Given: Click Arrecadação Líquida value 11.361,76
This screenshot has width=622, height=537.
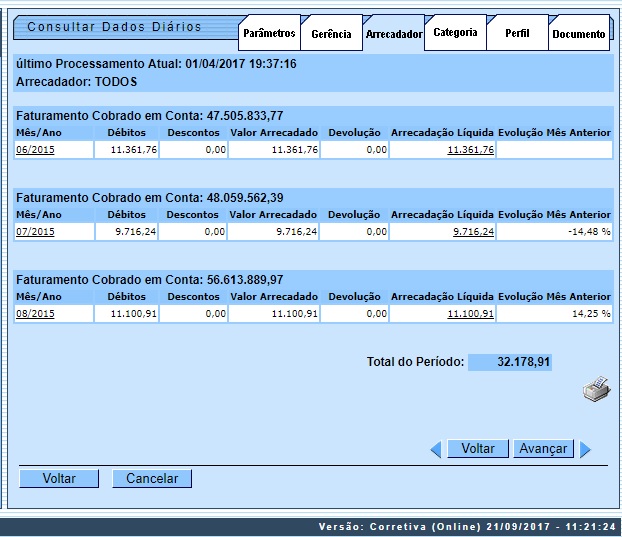Looking at the screenshot, I should 470,150.
